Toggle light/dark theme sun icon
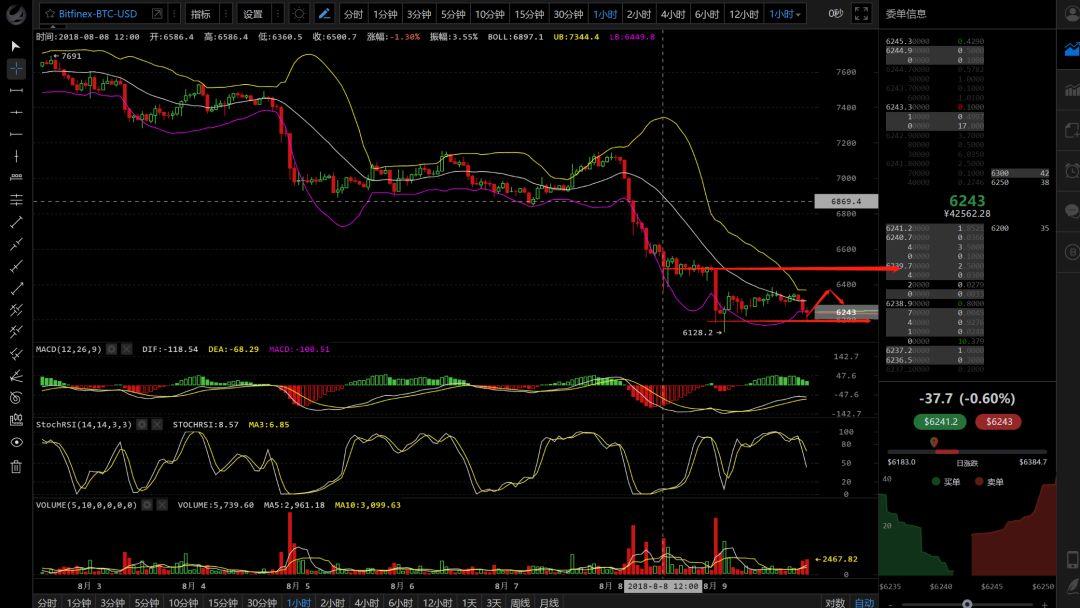This screenshot has height=608, width=1080. point(299,14)
